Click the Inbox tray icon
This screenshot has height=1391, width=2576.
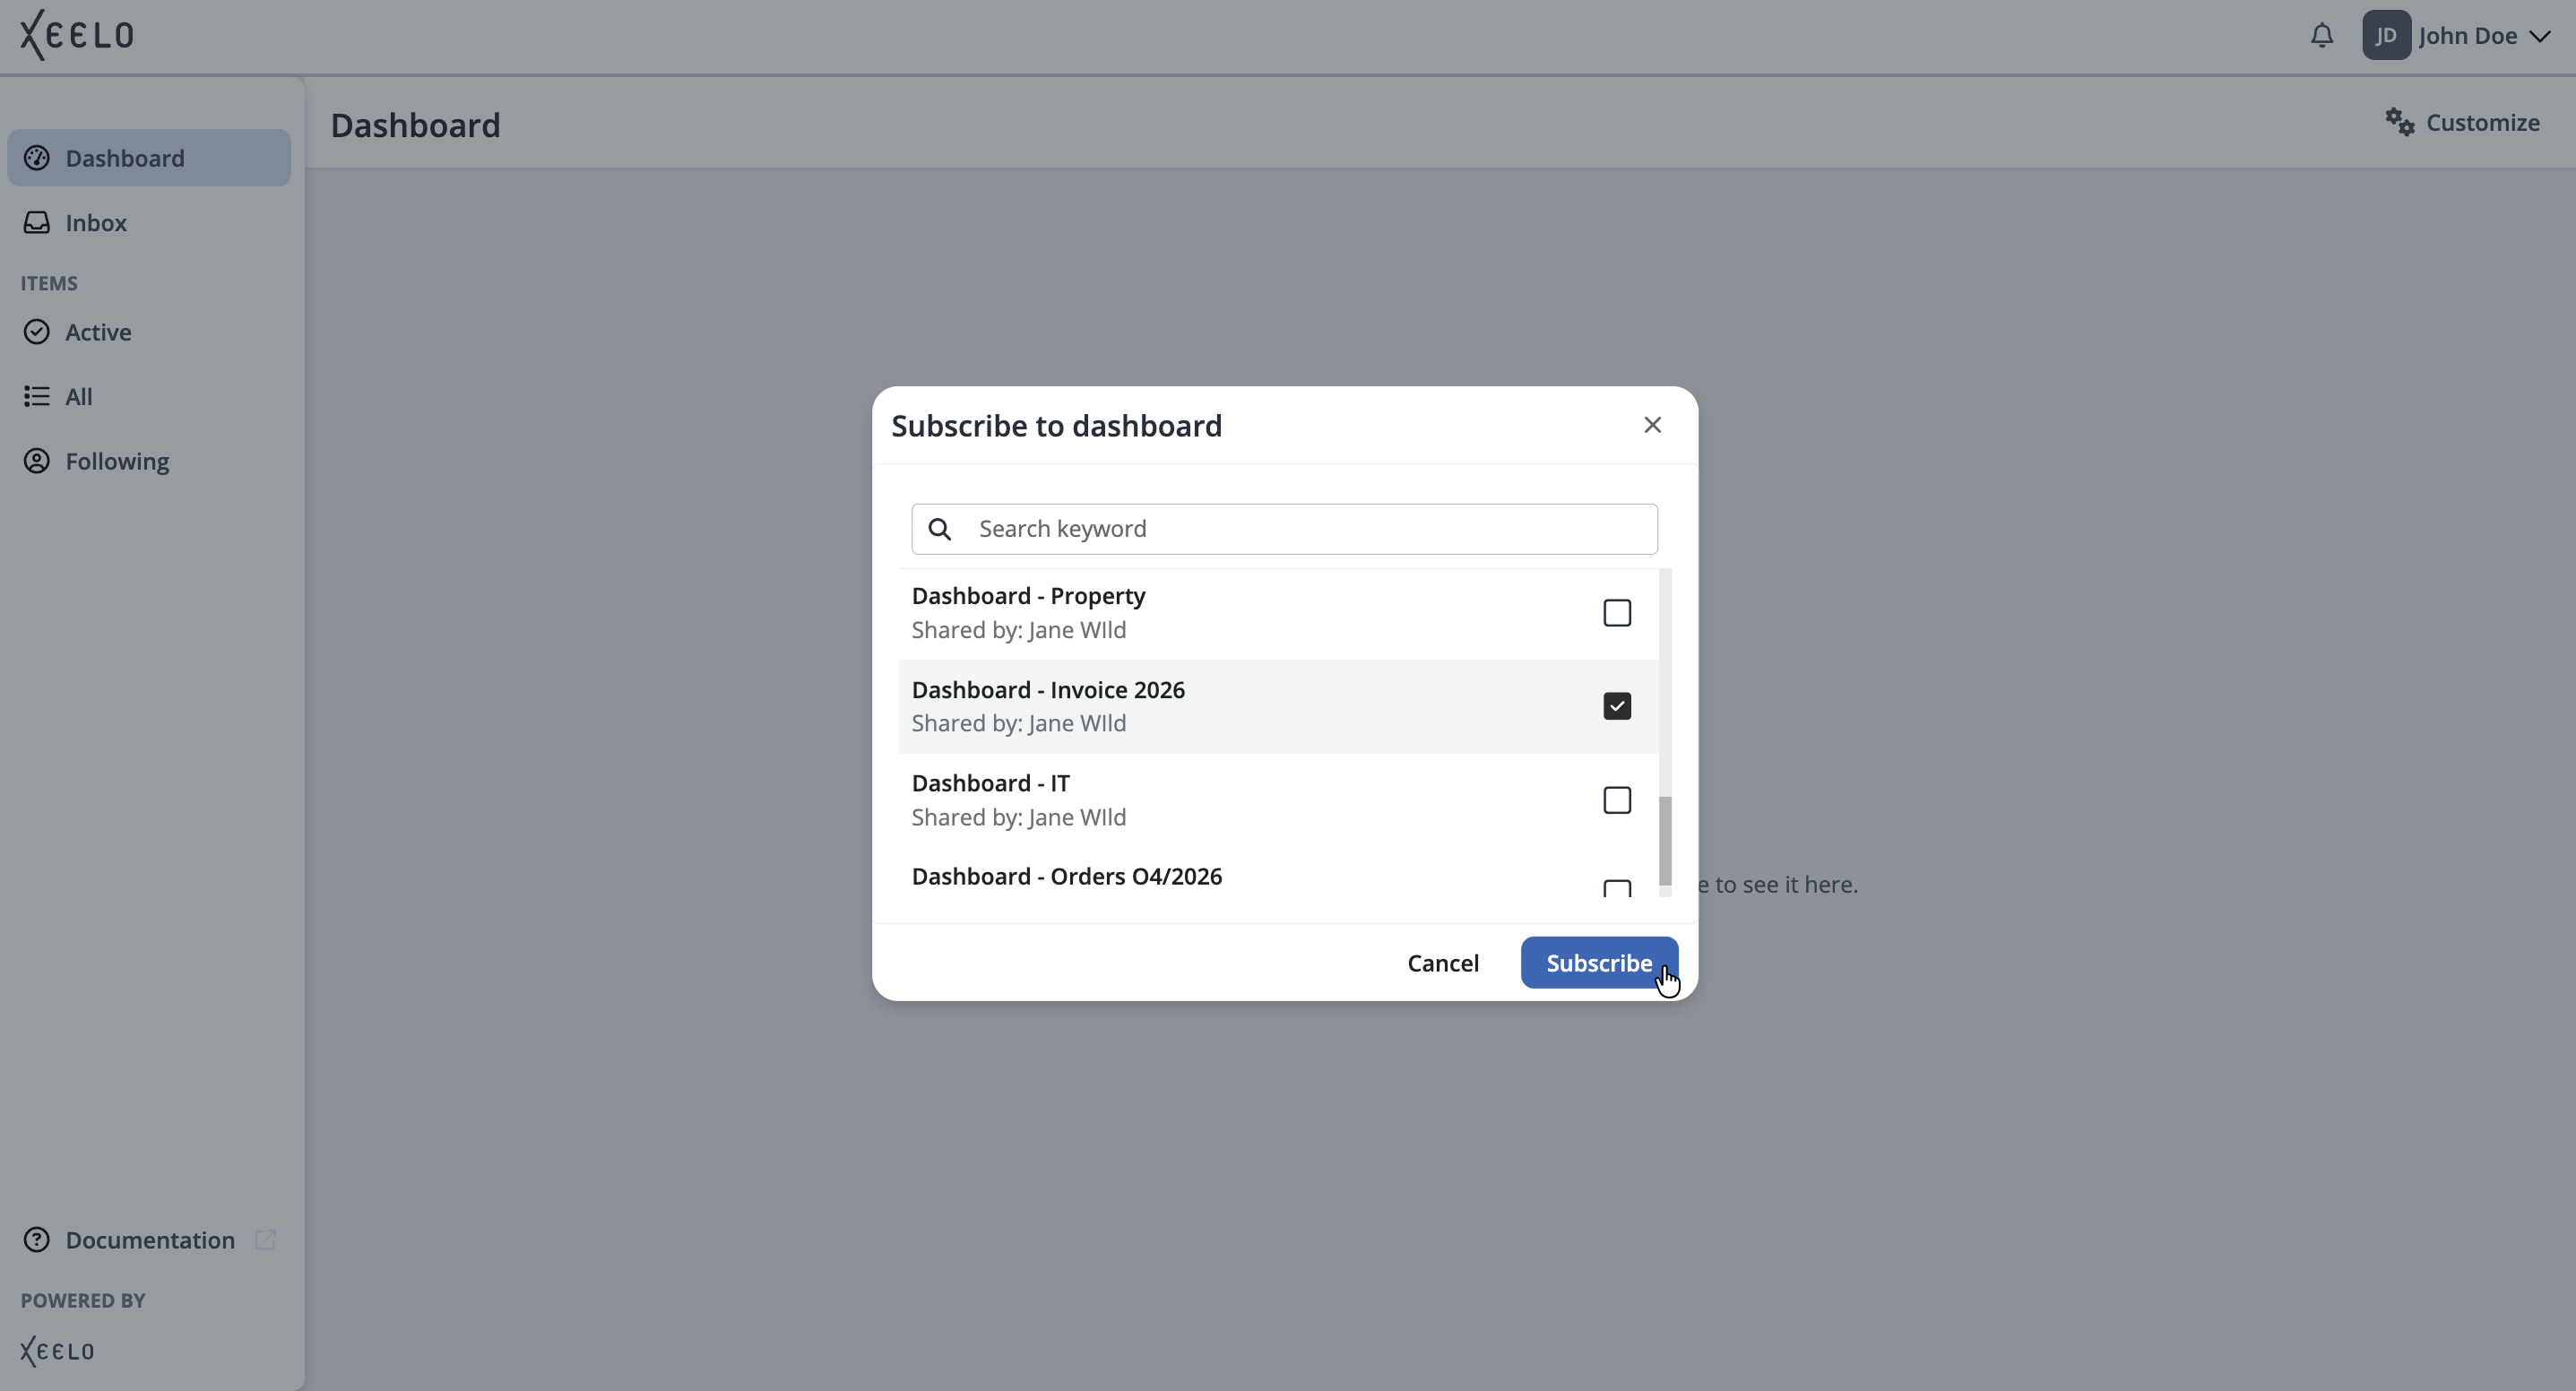tap(37, 222)
